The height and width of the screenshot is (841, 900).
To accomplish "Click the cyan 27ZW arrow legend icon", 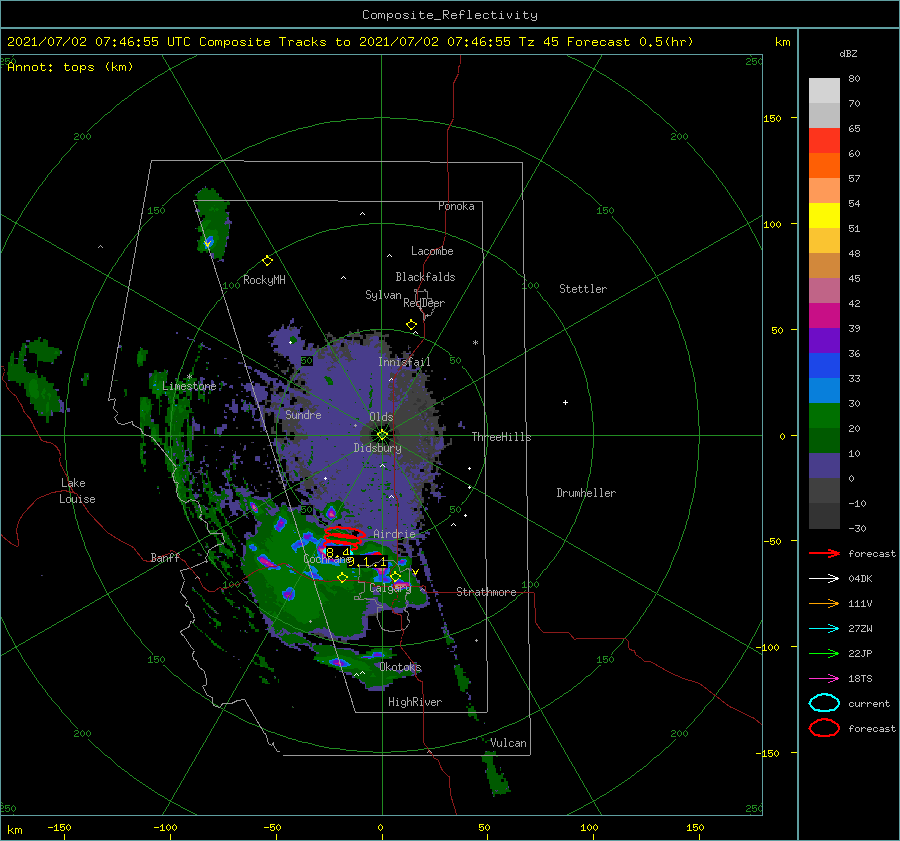I will [824, 629].
